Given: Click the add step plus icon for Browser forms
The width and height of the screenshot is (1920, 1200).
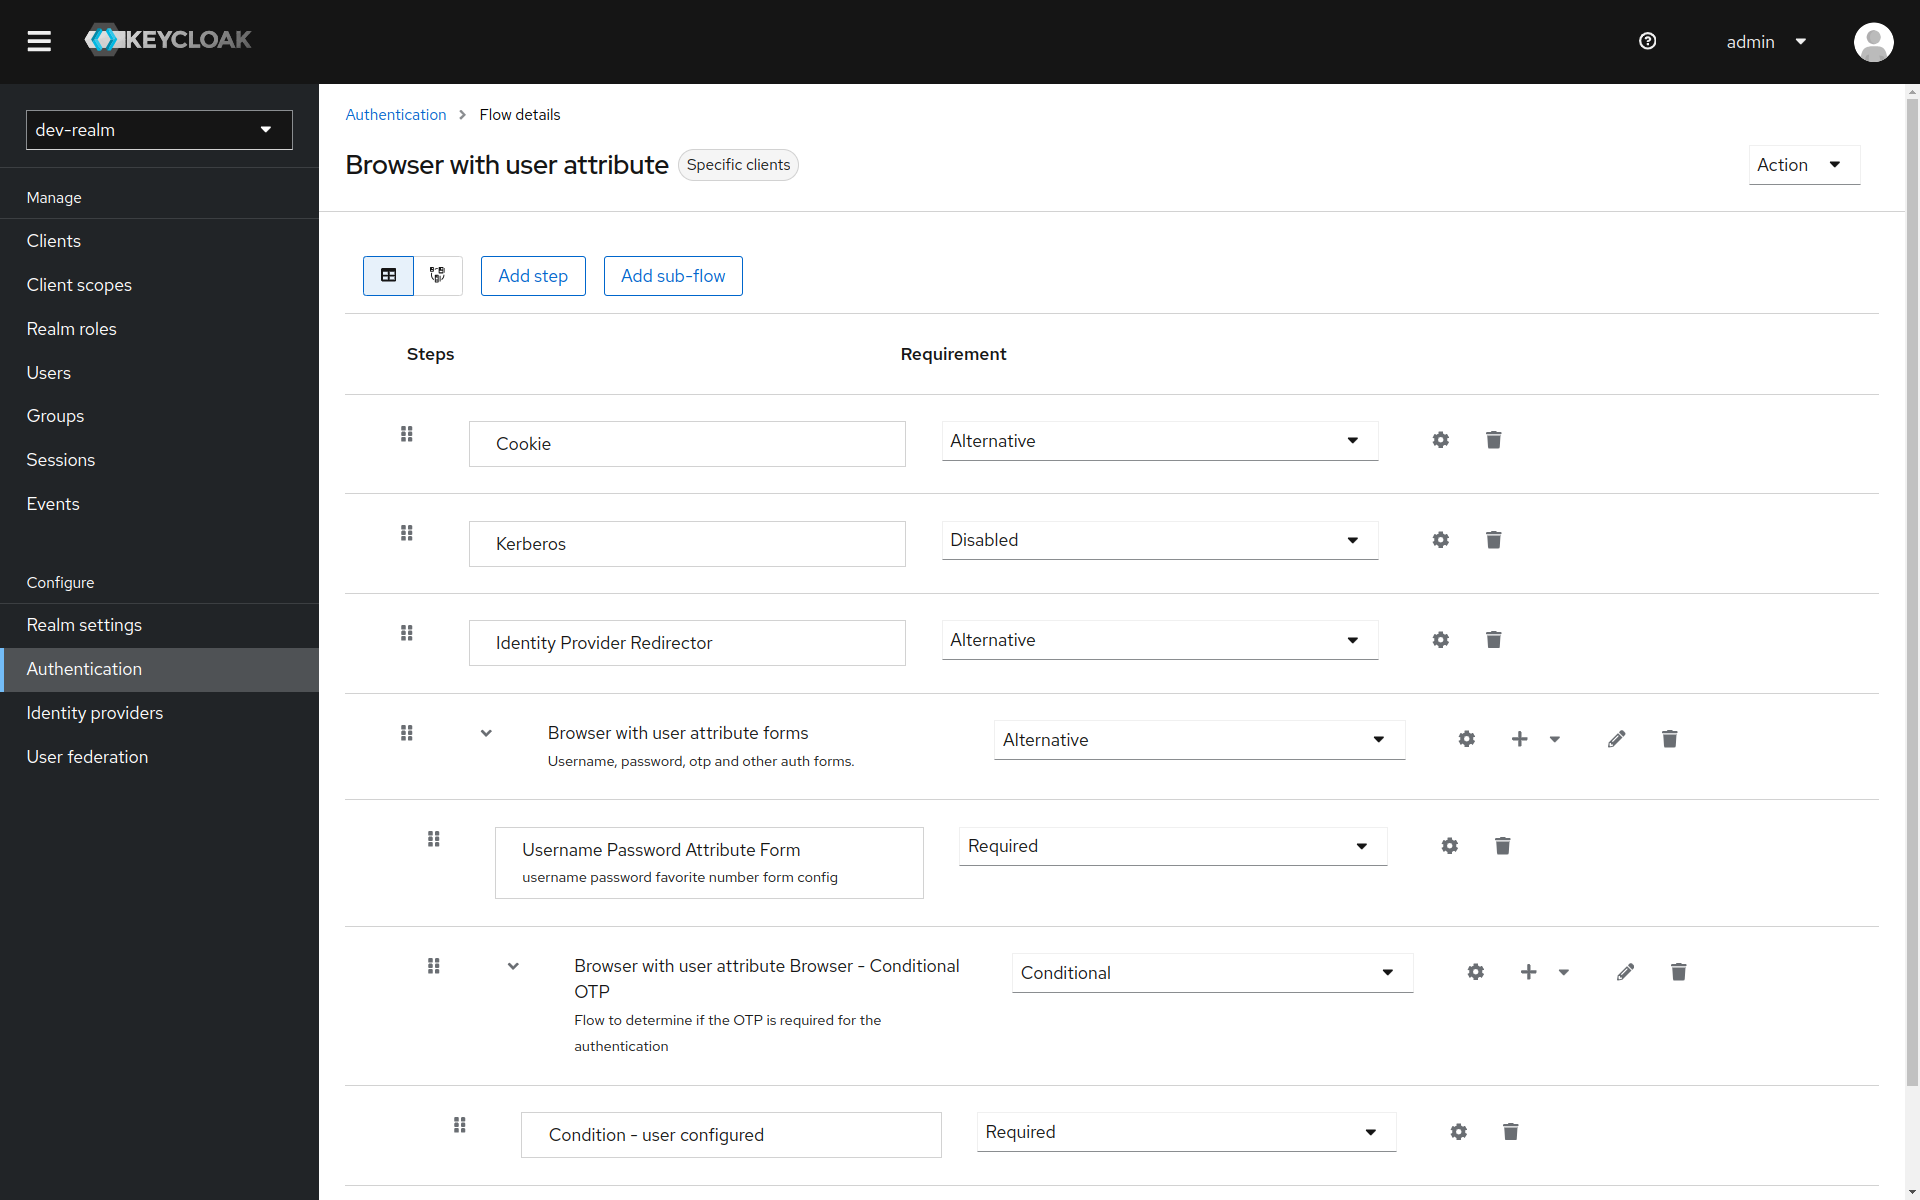Looking at the screenshot, I should point(1518,738).
